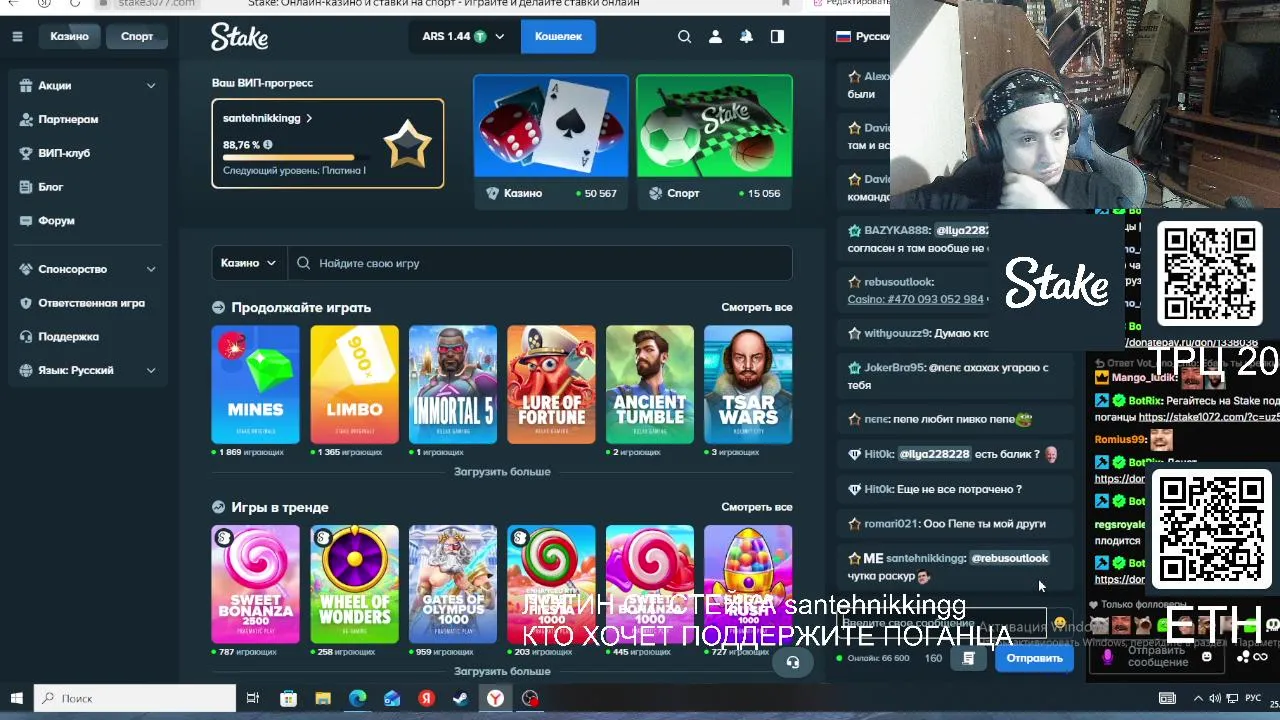Open the emoji picker in chat input

1060,622
